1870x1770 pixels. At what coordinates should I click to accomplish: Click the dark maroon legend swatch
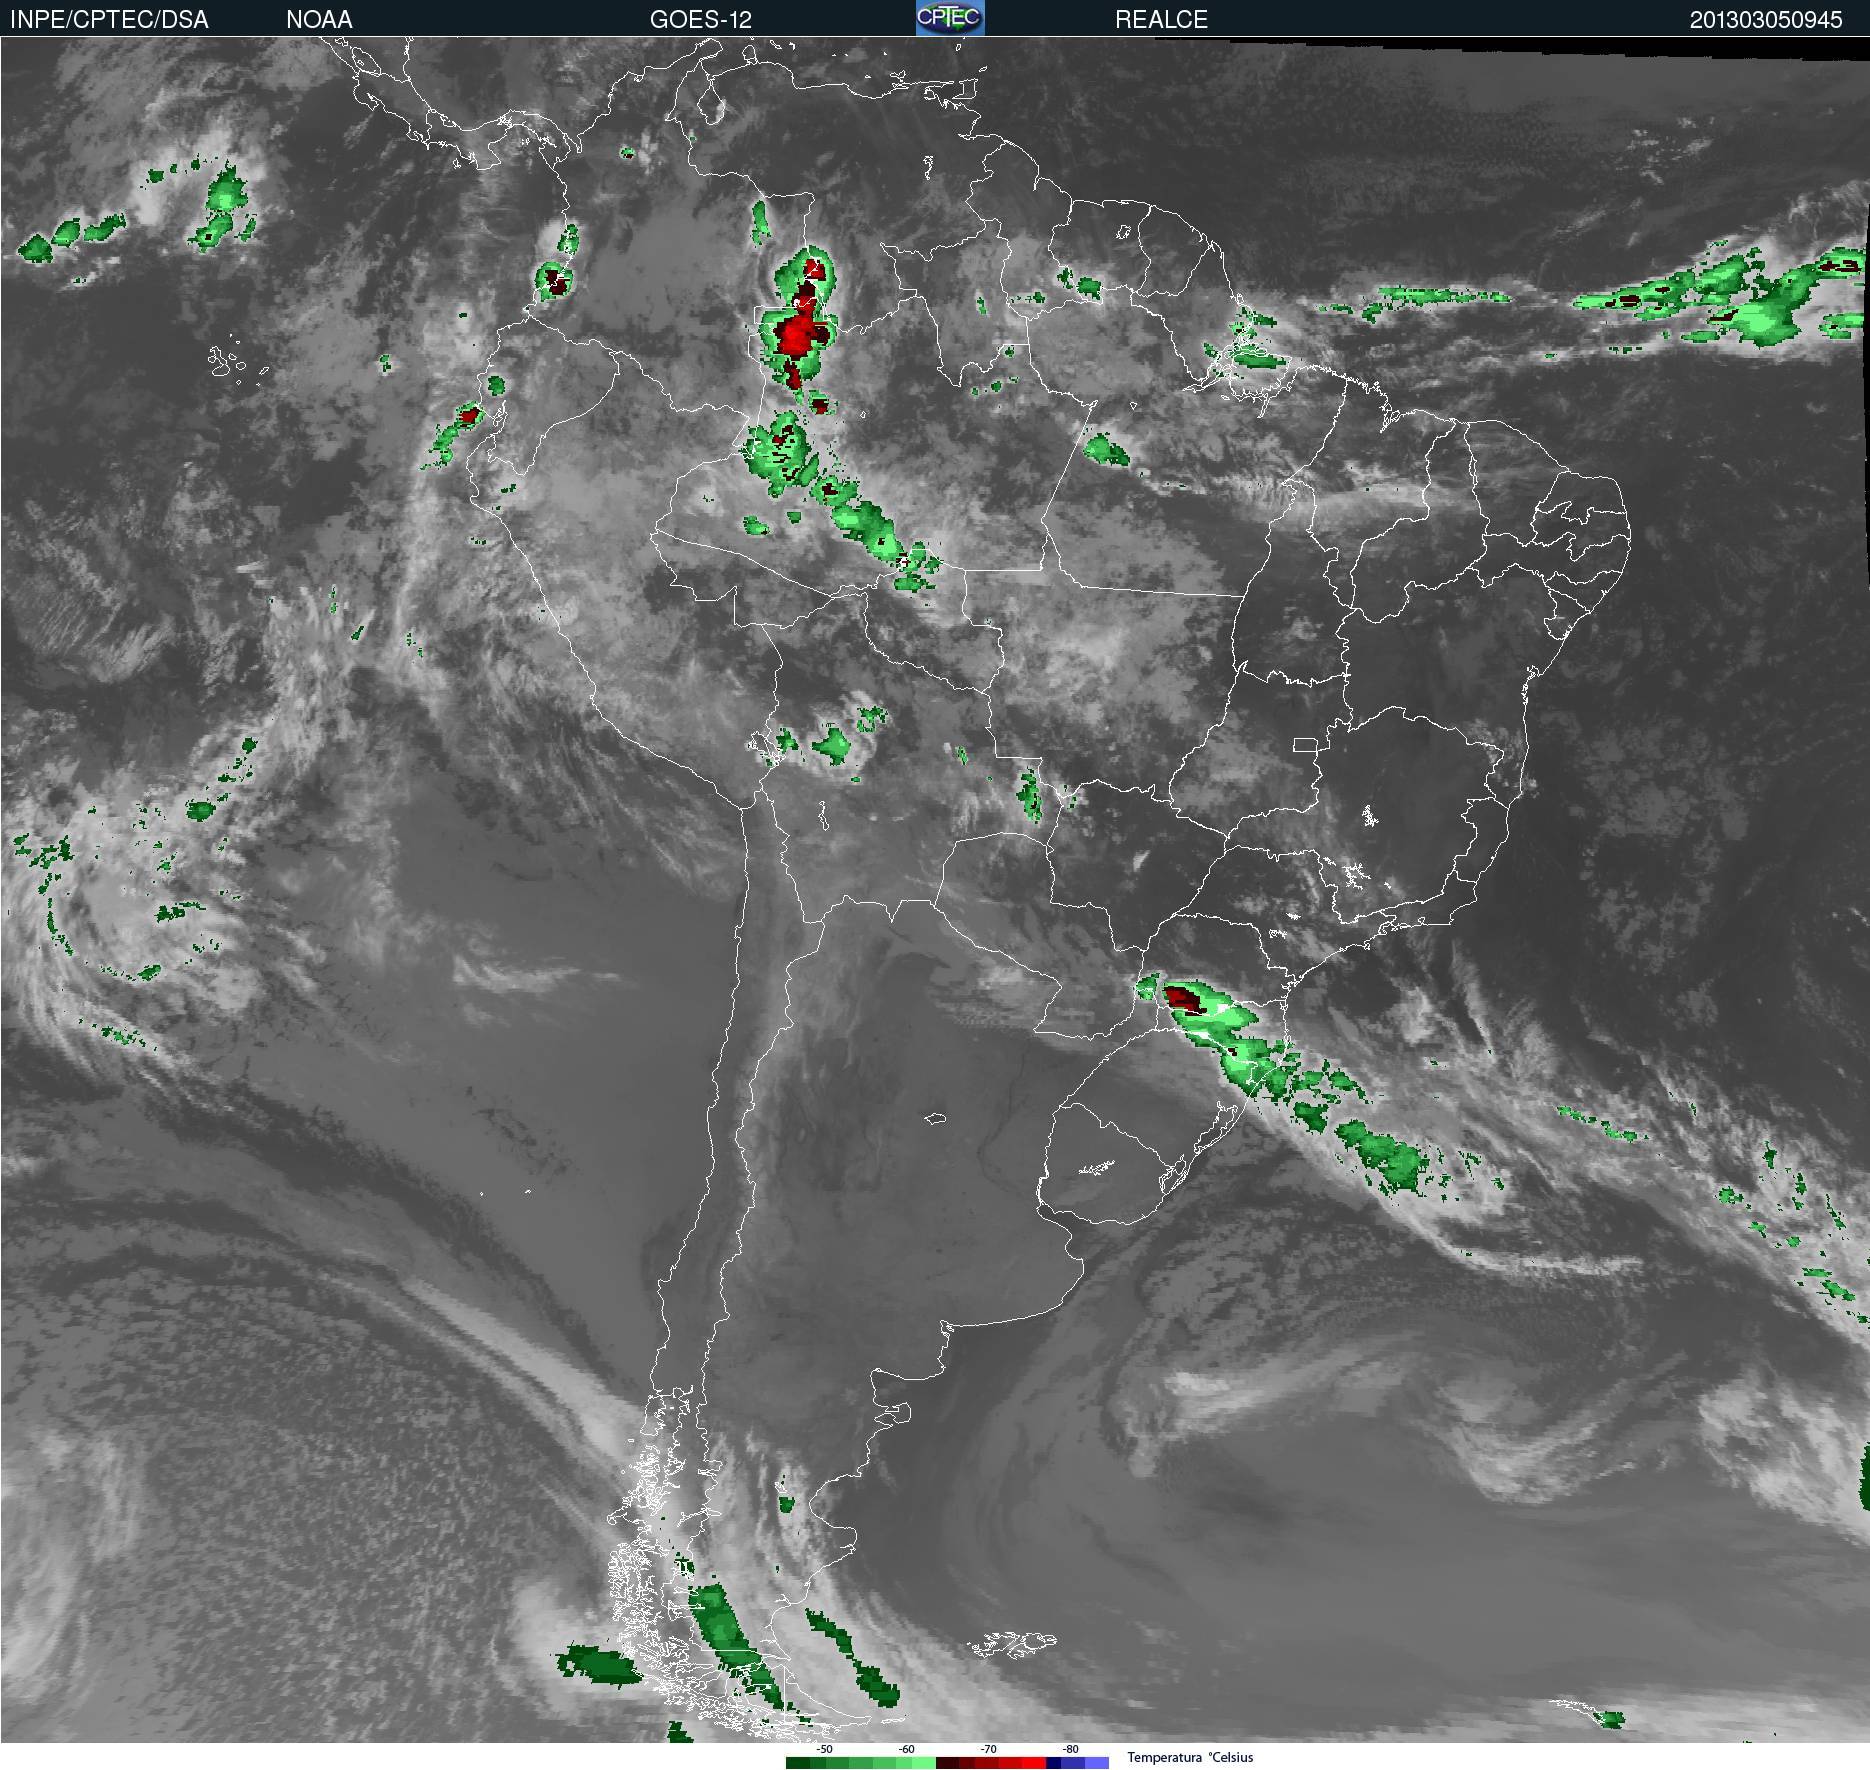947,1763
